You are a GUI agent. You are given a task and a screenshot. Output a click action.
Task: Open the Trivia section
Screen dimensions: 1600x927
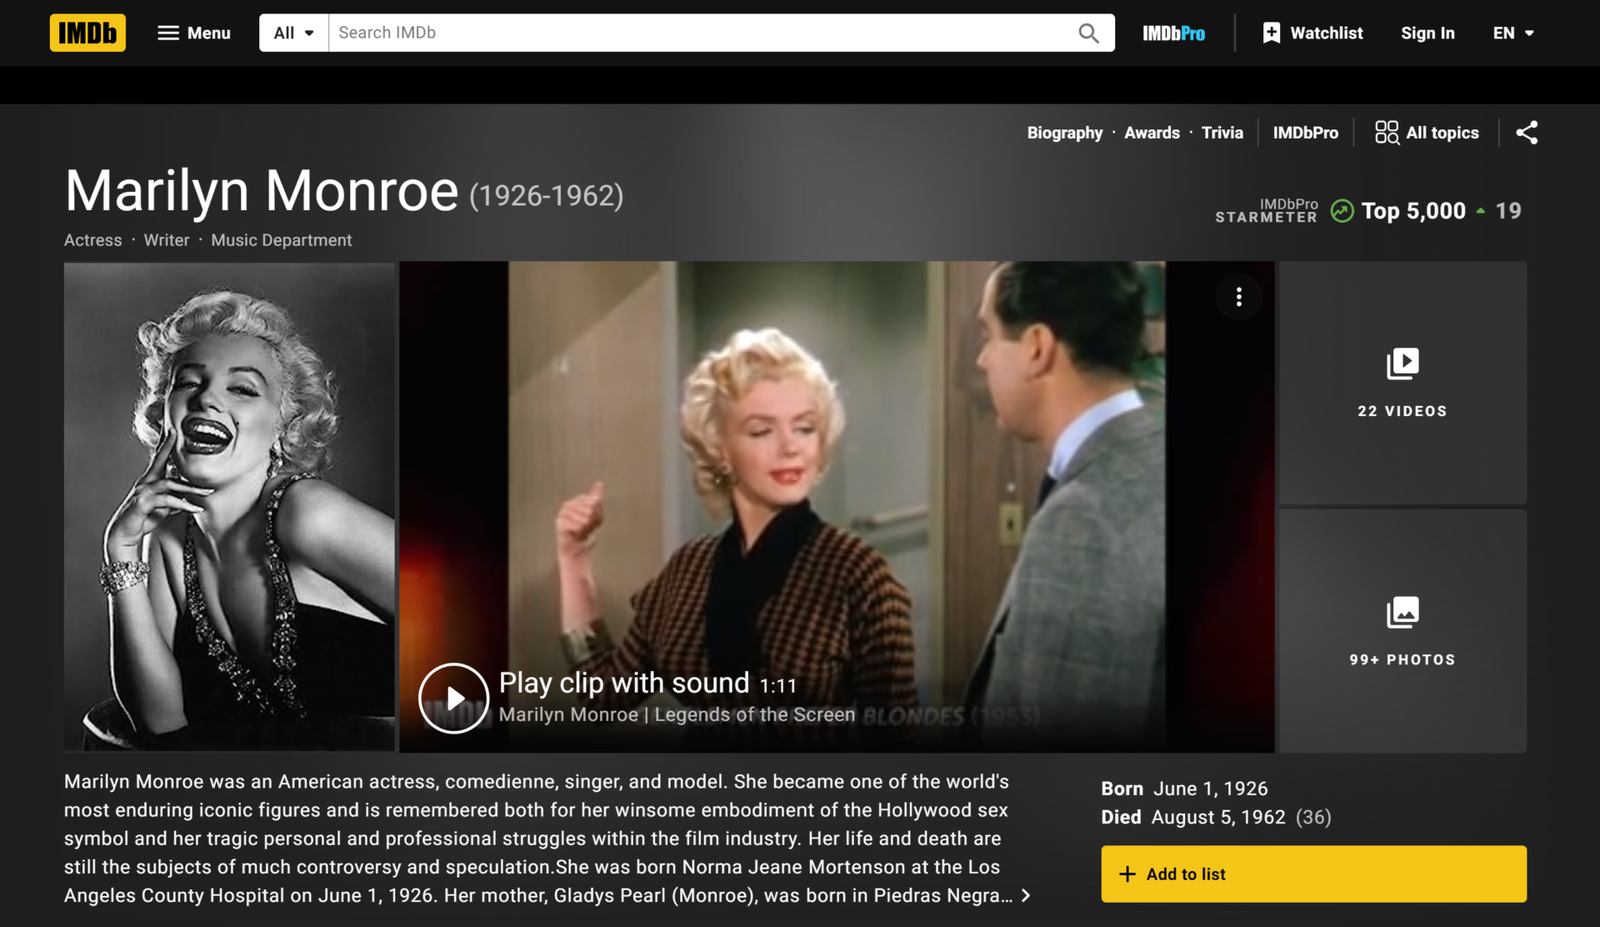click(1222, 133)
